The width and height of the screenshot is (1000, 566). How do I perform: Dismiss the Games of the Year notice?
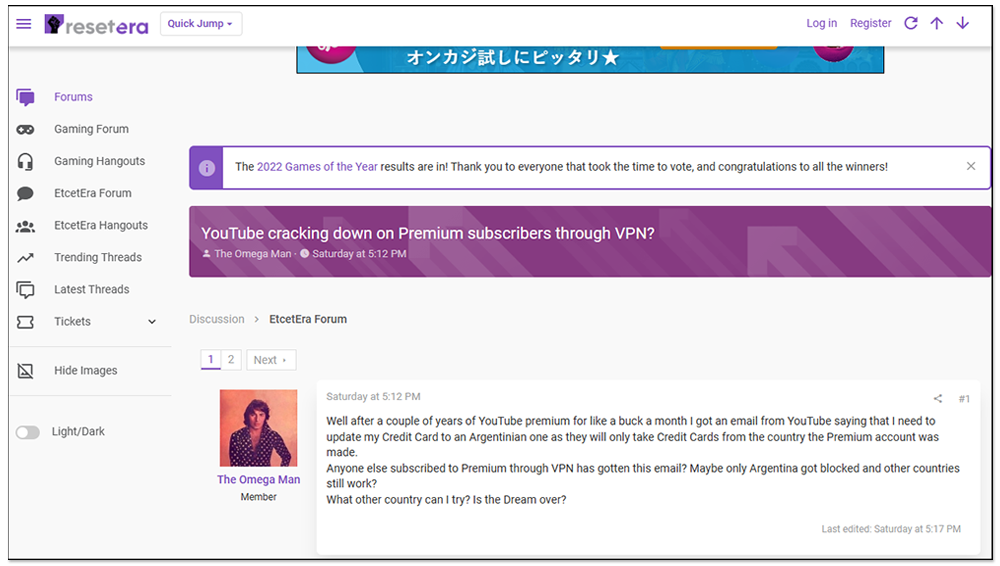(x=970, y=167)
